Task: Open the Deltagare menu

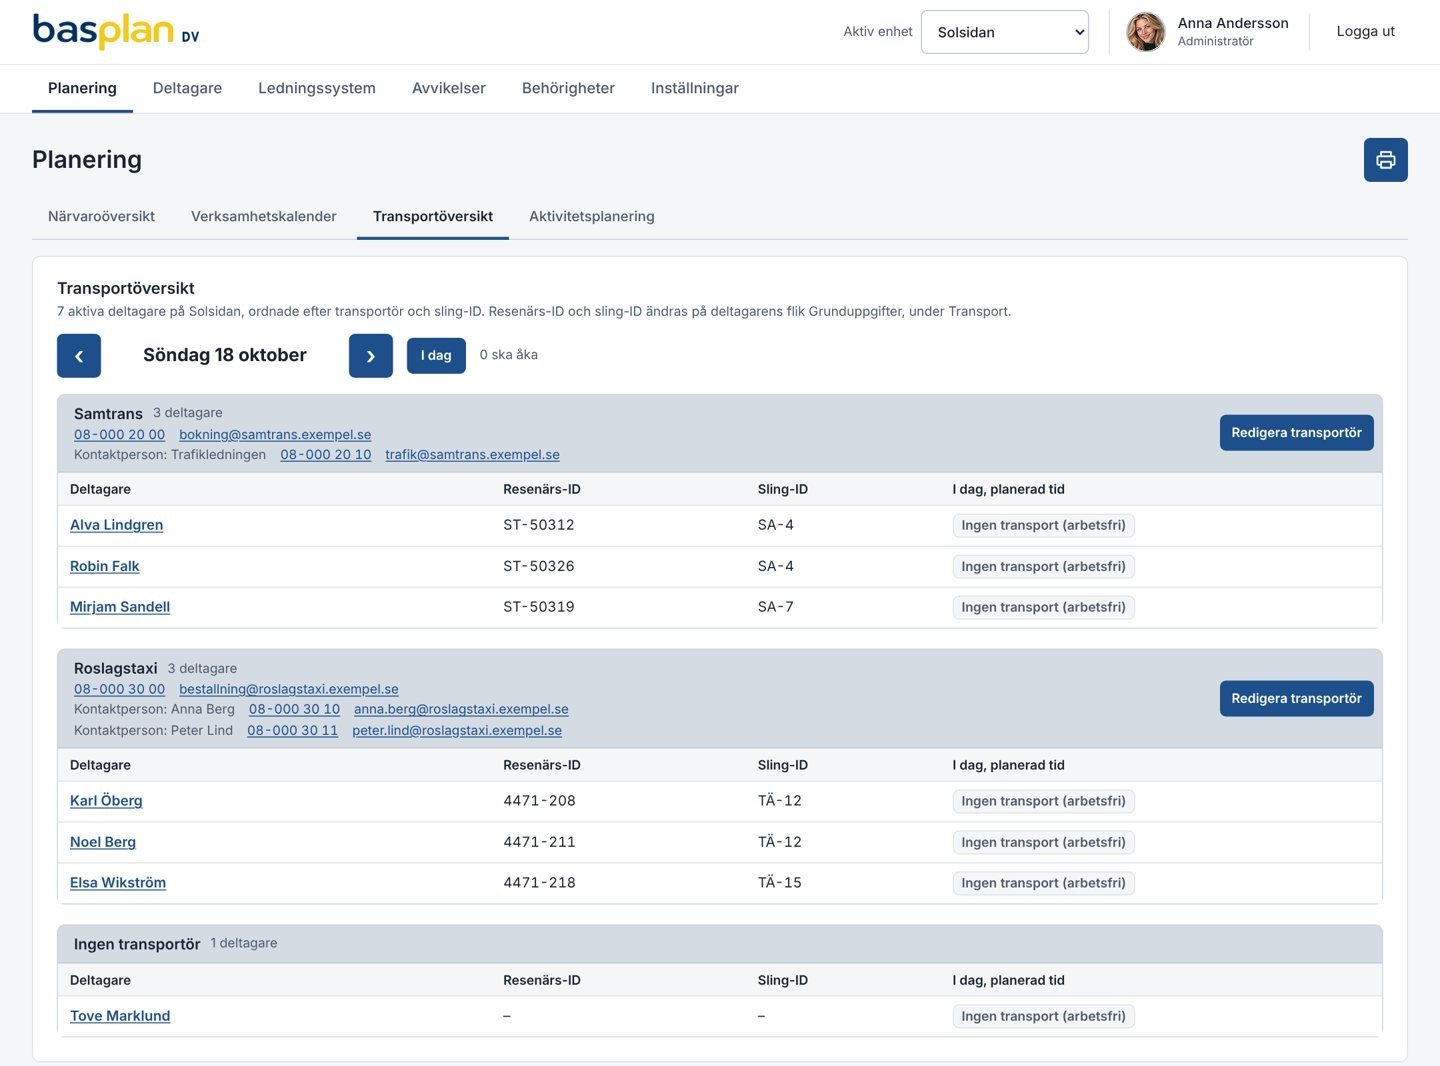Action: coord(187,88)
